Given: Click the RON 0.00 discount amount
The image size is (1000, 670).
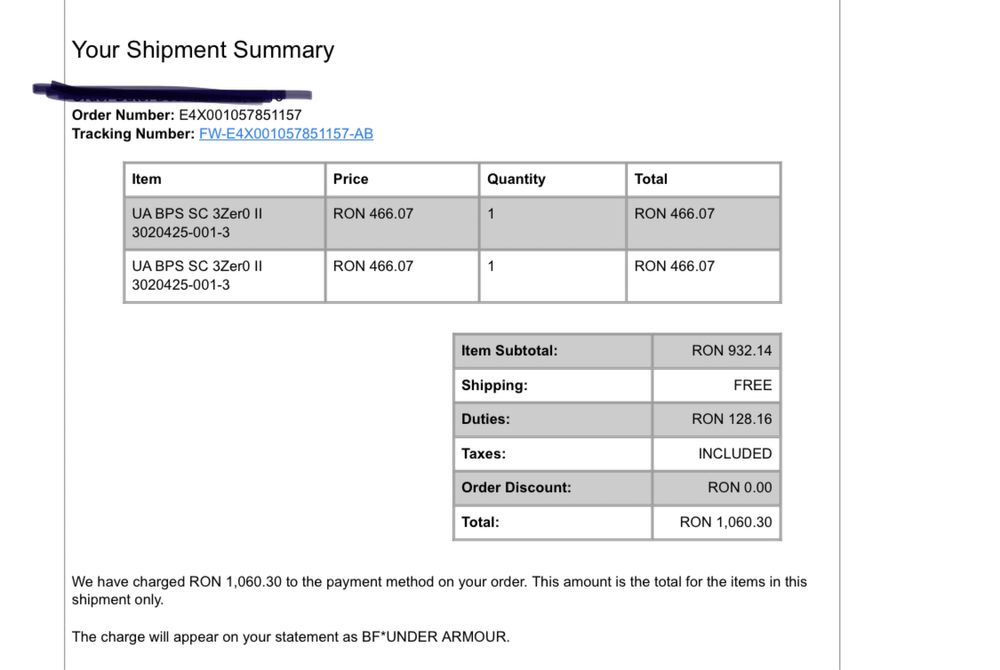Looking at the screenshot, I should tap(739, 487).
